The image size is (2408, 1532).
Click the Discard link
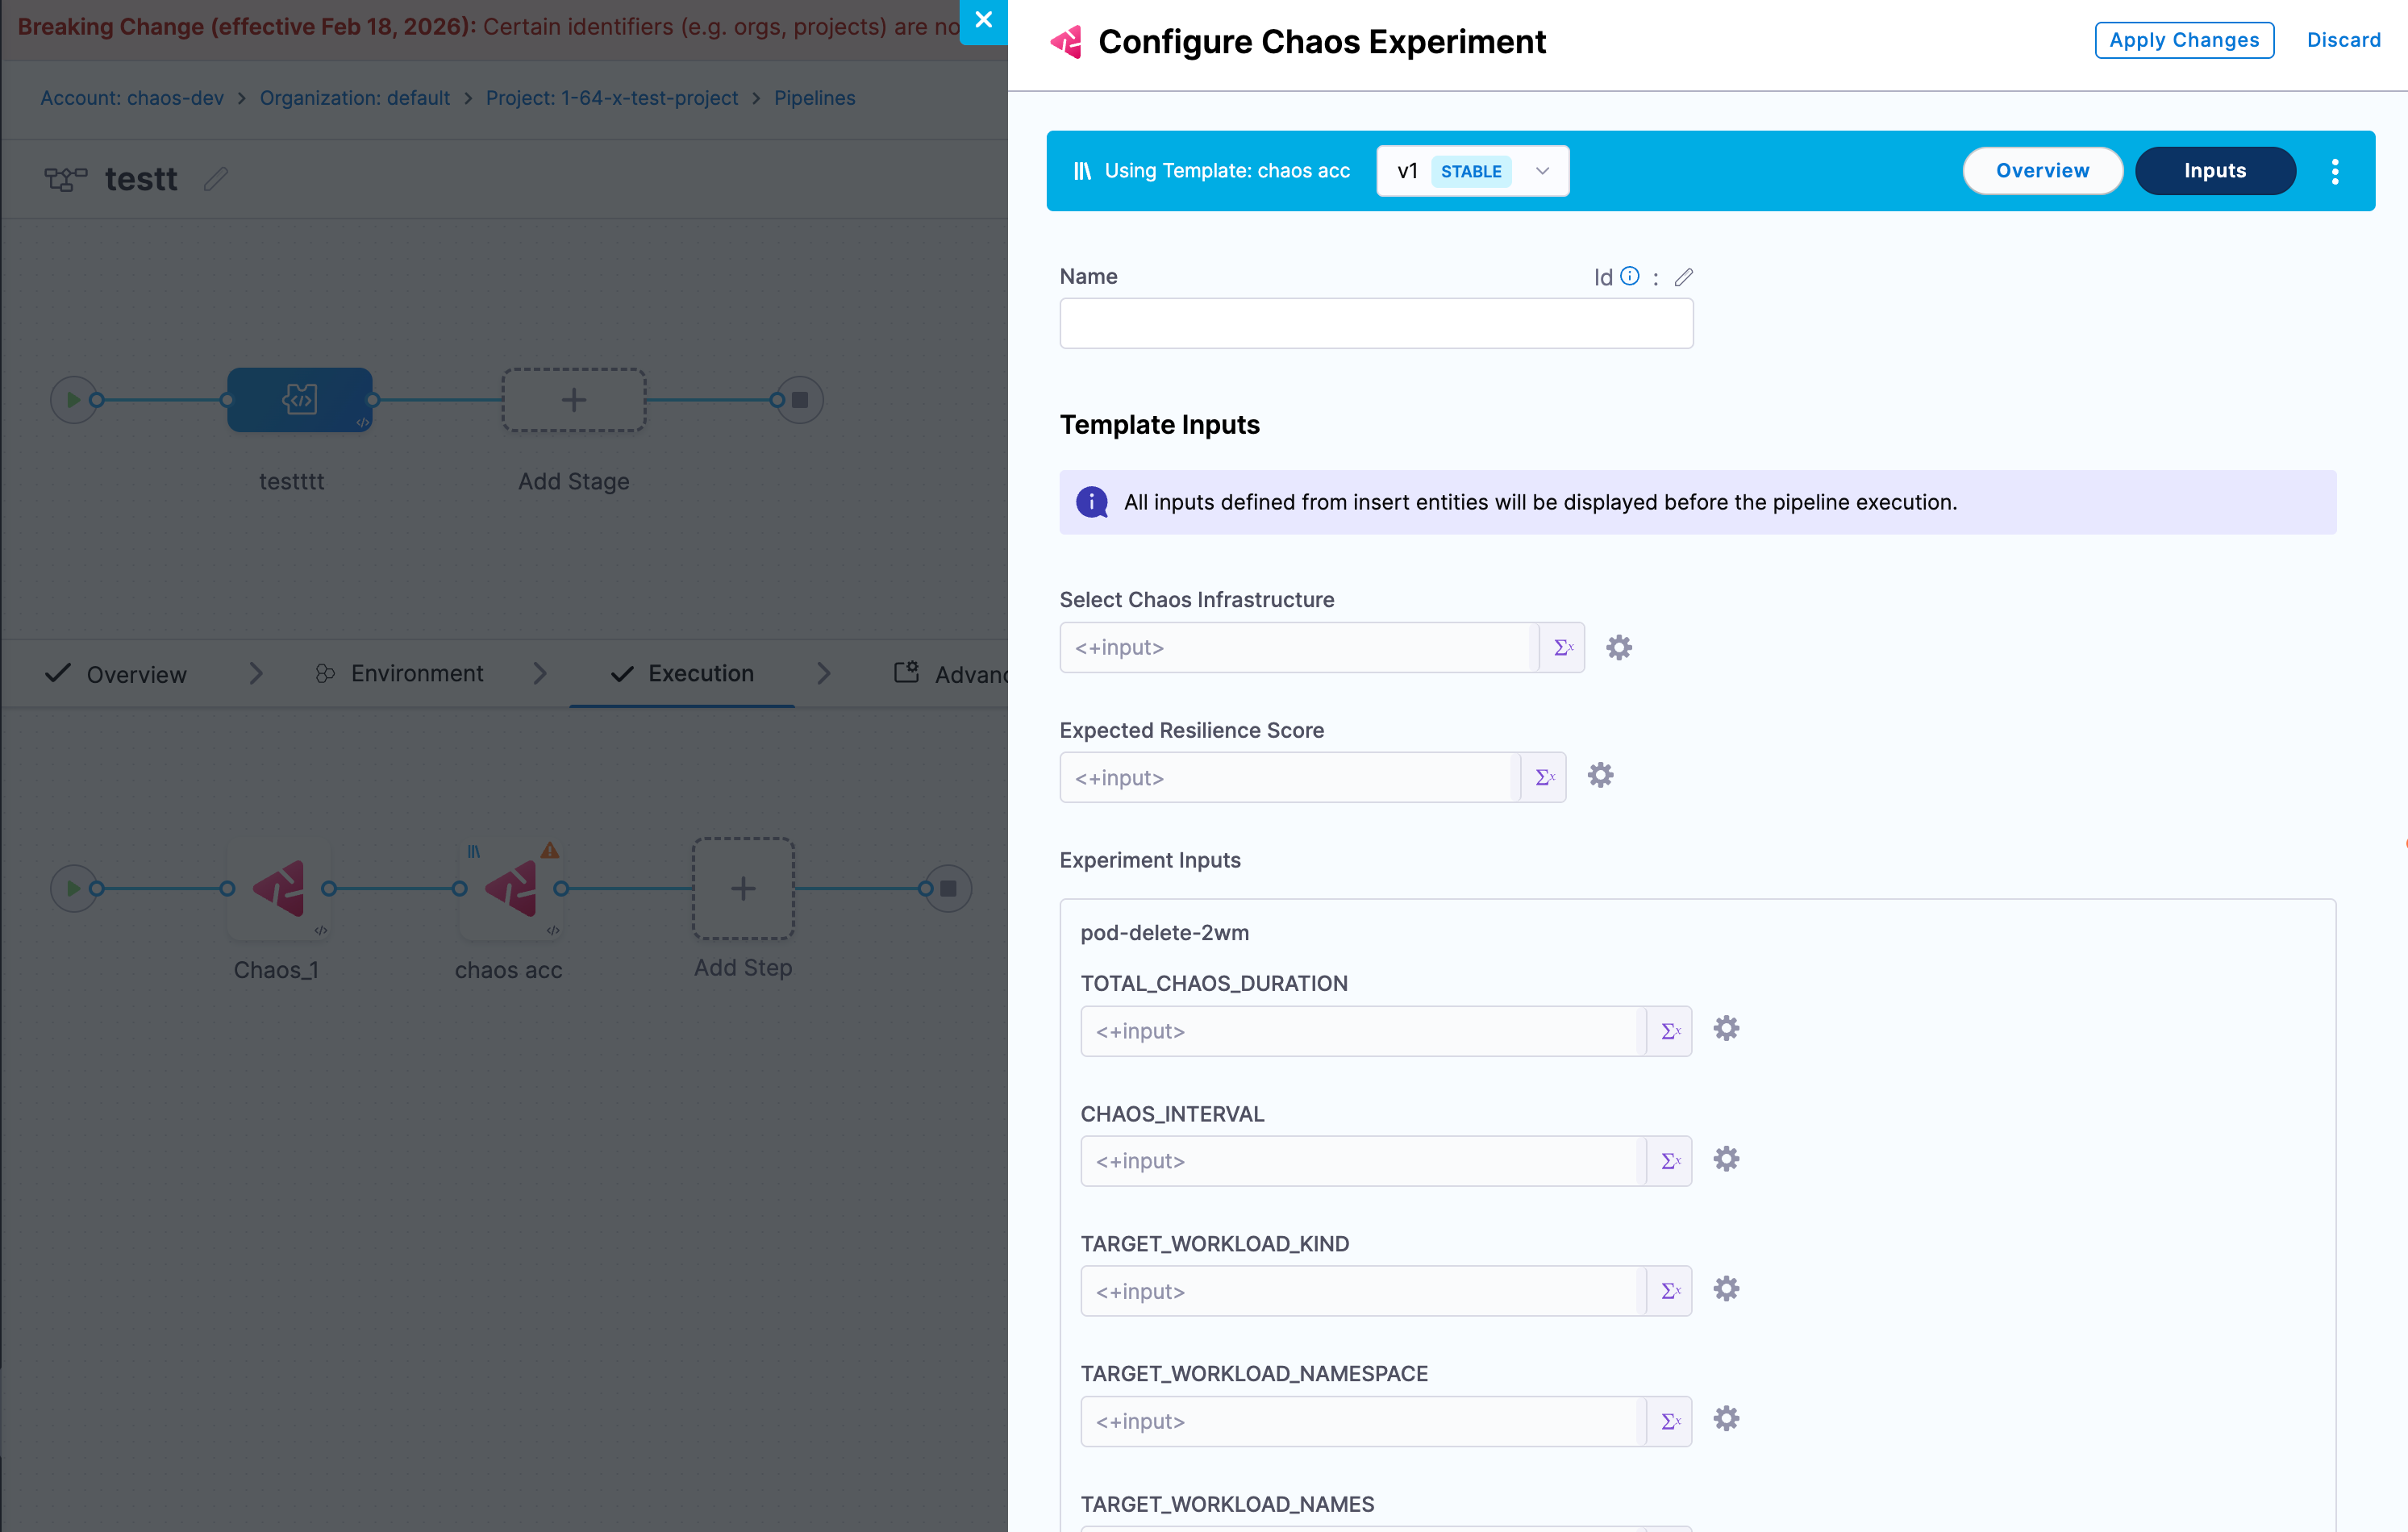[x=2343, y=40]
